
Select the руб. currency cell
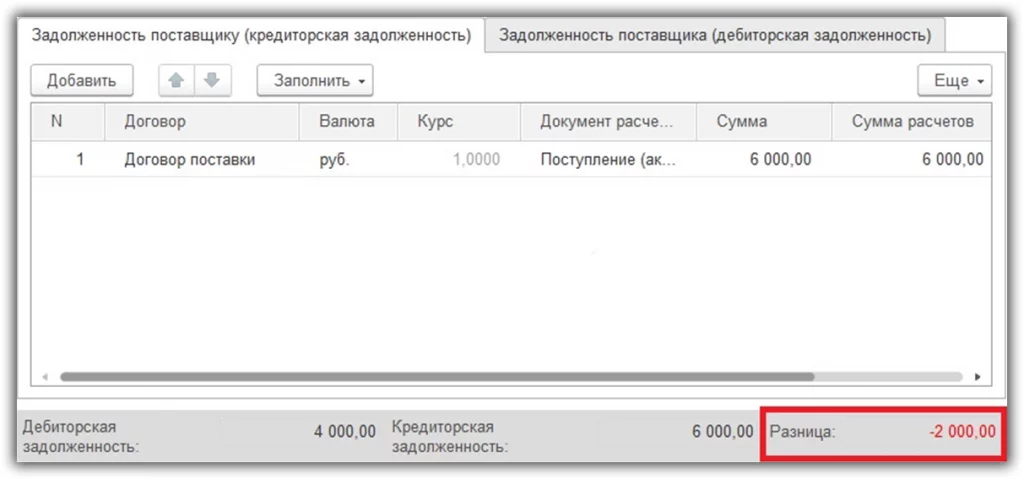[334, 159]
